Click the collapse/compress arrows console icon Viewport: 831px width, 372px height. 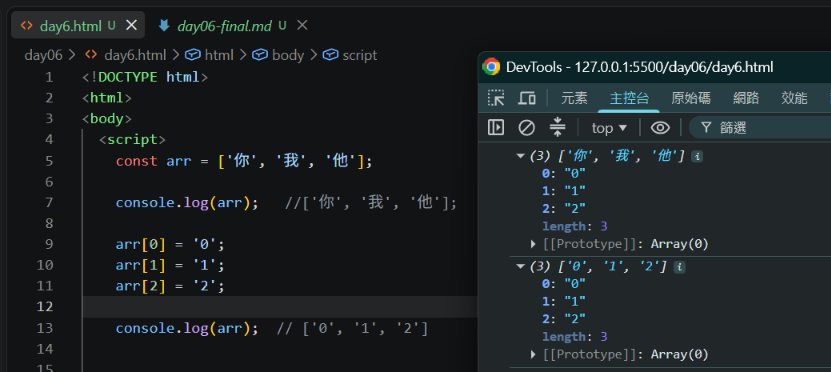click(558, 128)
